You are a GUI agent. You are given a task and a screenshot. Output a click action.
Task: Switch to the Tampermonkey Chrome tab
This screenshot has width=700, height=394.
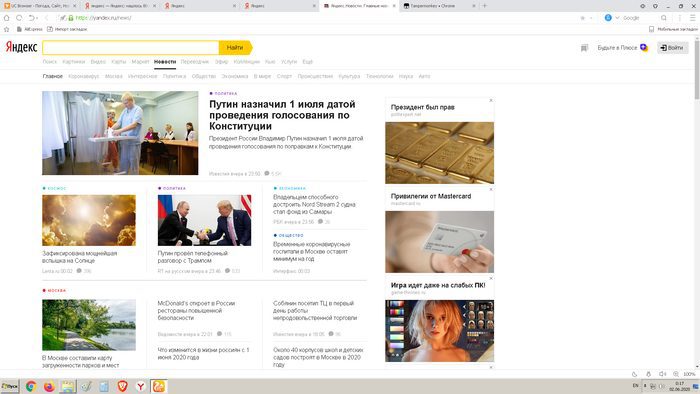[439, 6]
